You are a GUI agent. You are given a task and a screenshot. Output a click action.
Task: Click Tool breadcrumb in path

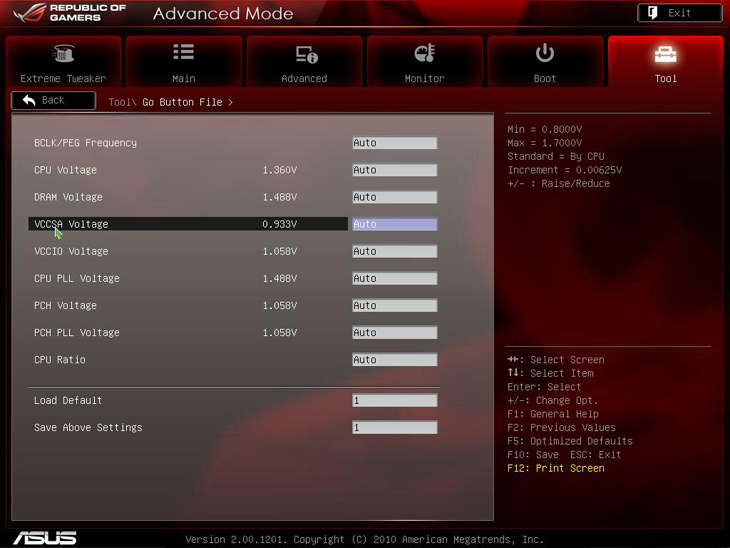(x=120, y=102)
